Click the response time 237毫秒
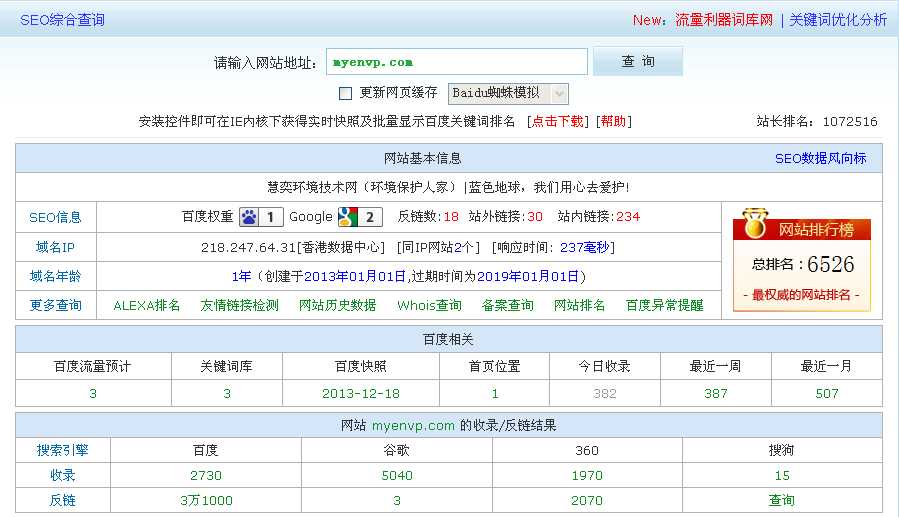899x517 pixels. click(584, 247)
